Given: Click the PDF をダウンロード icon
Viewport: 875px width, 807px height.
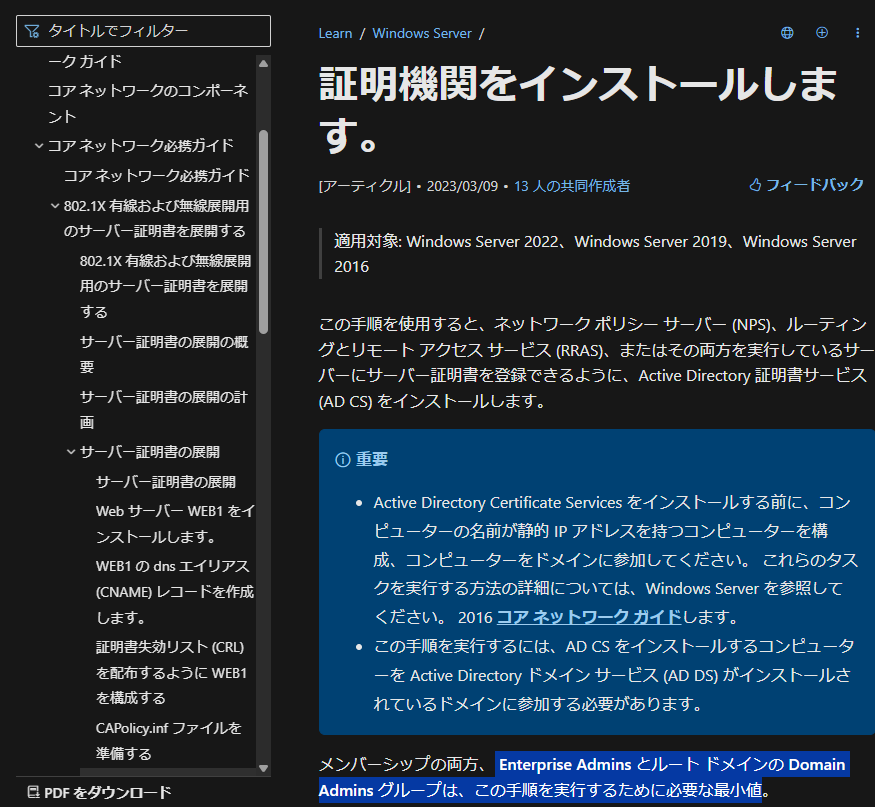Looking at the screenshot, I should click(33, 792).
